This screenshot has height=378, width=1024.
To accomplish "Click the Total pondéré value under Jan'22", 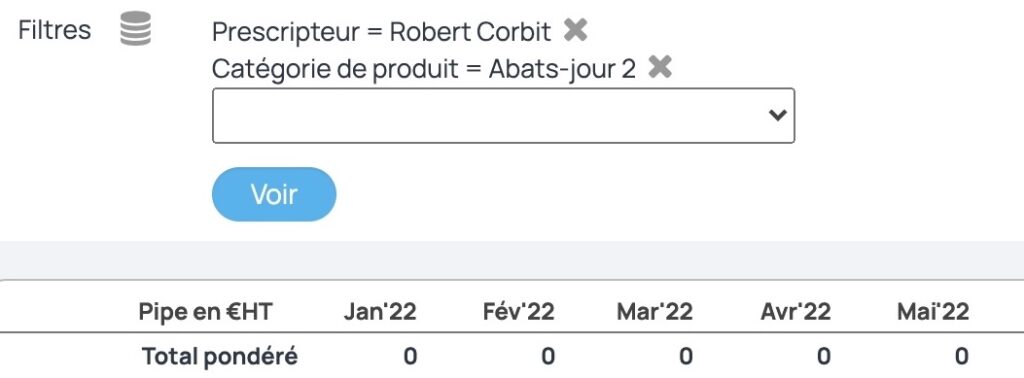I will (410, 356).
